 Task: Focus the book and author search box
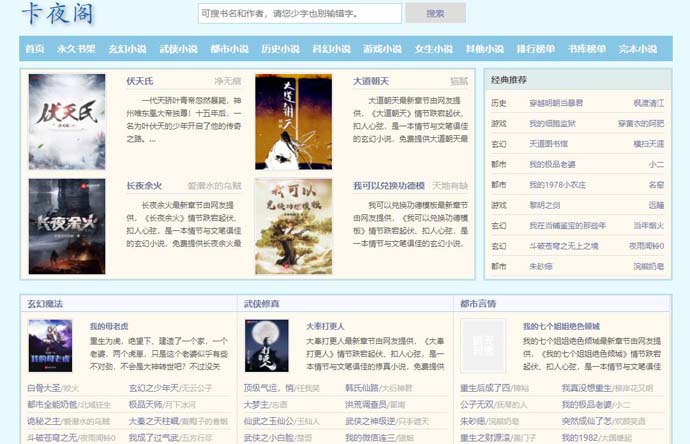coord(300,14)
